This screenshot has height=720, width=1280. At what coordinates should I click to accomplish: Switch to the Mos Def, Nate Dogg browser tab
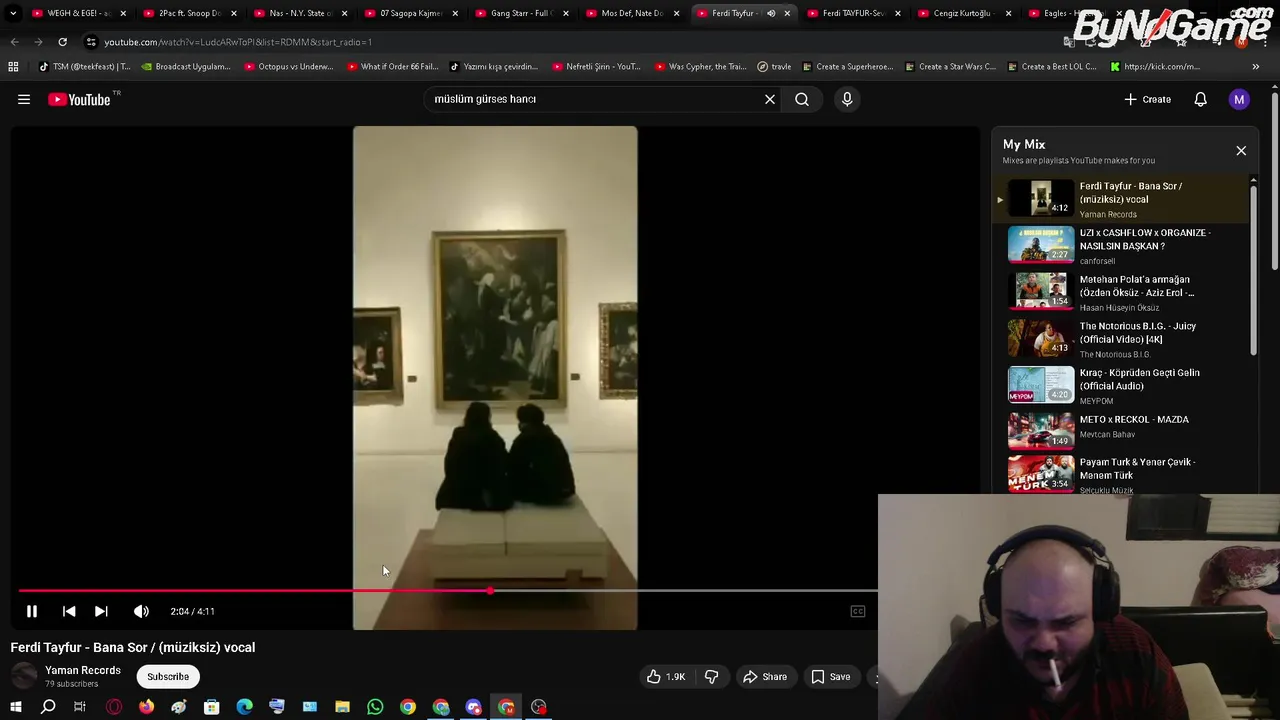(631, 13)
